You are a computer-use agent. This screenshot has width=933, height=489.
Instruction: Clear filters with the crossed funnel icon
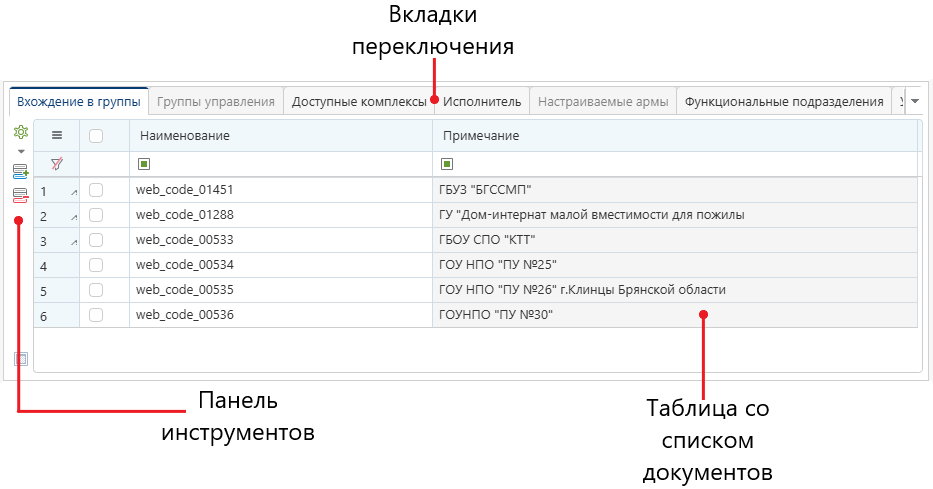57,164
